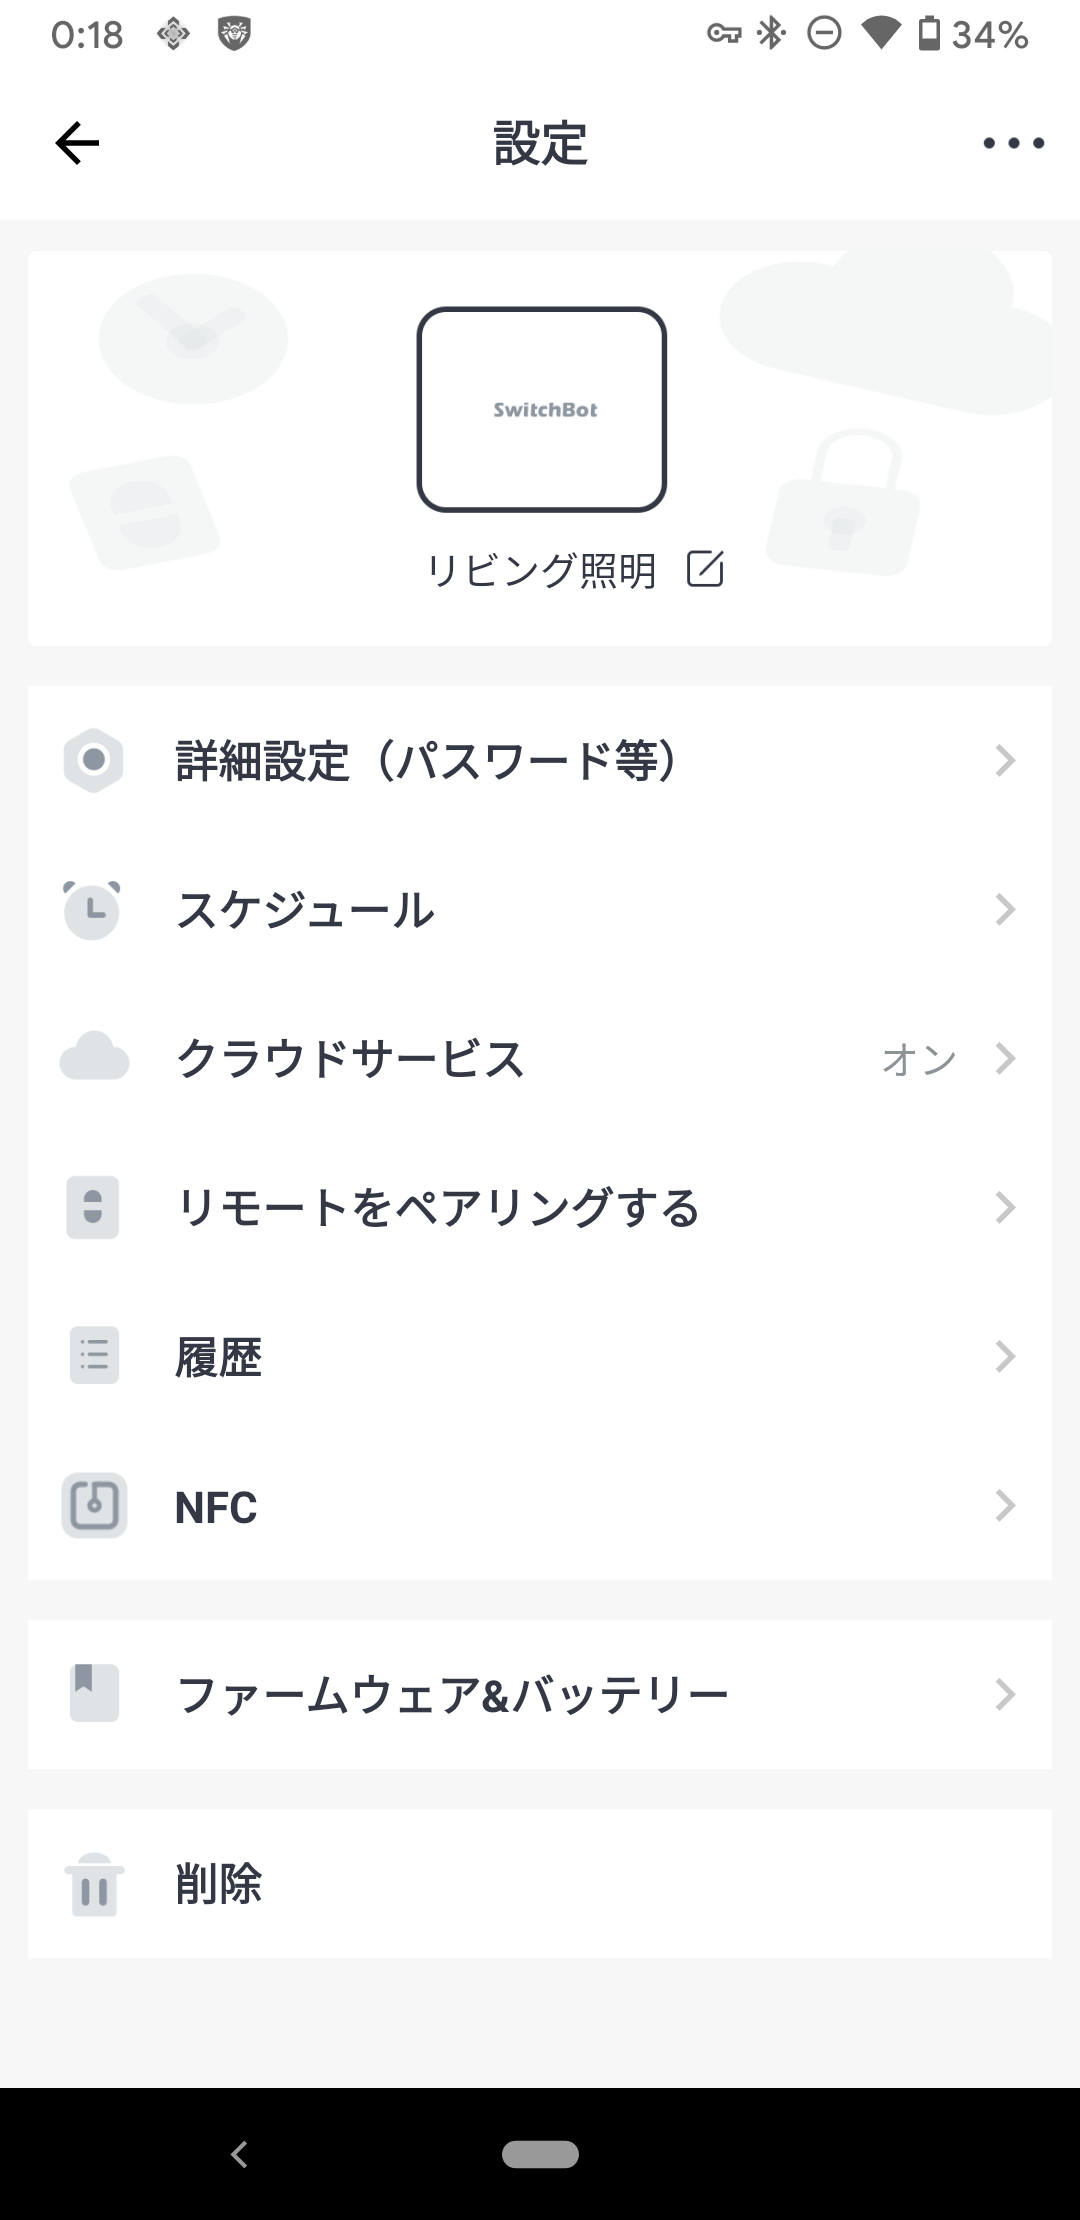Tap the cloud icon for クラウドサービス
The width and height of the screenshot is (1080, 2220).
click(94, 1058)
